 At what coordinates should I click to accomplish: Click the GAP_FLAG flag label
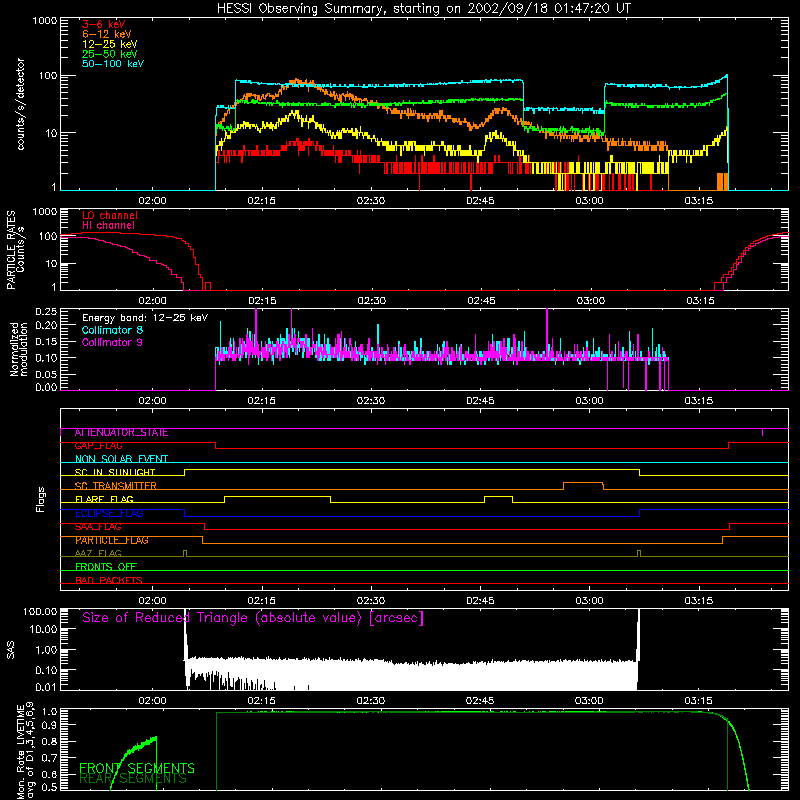pyautogui.click(x=98, y=446)
